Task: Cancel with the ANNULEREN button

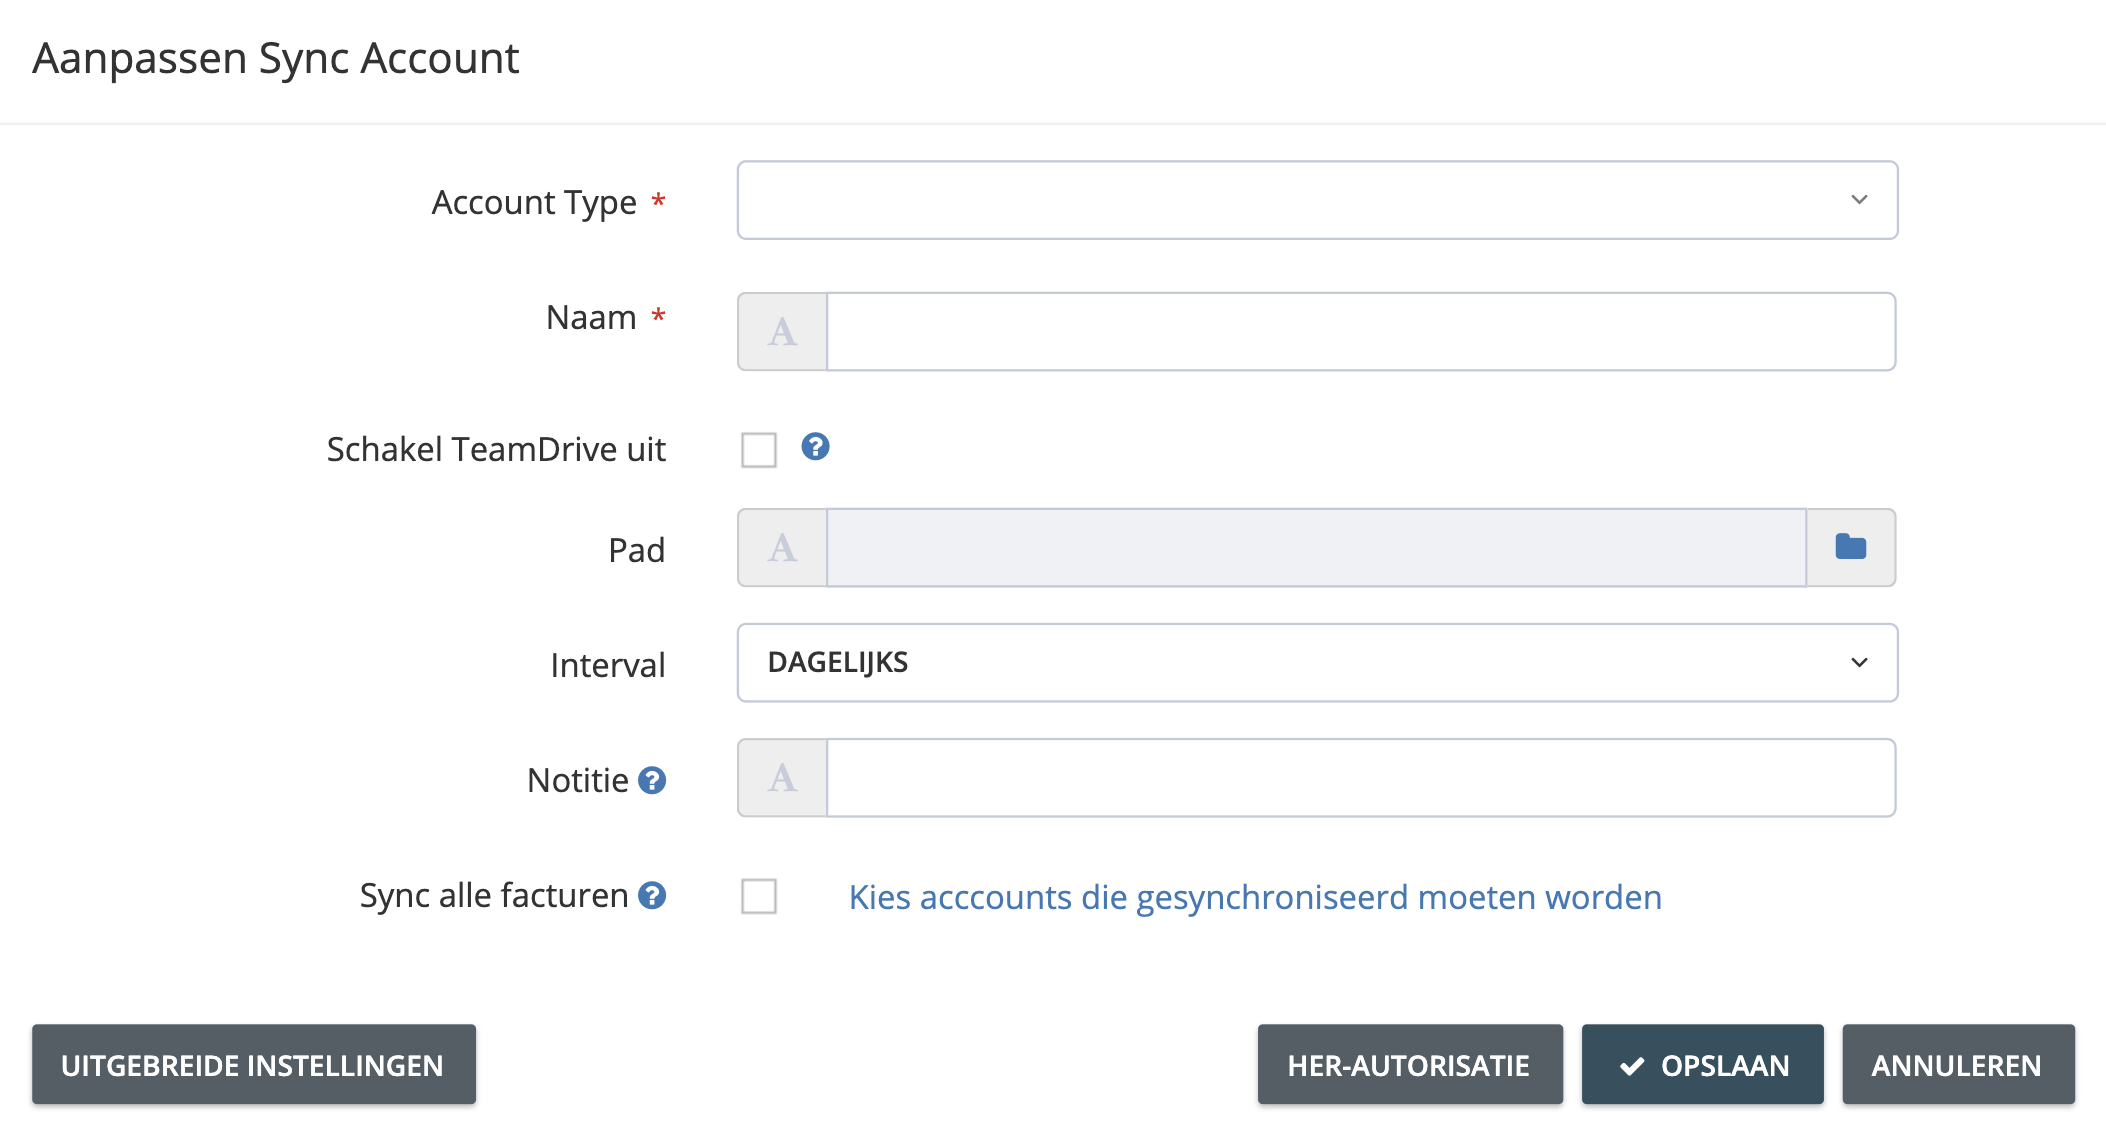Action: click(x=1958, y=1065)
